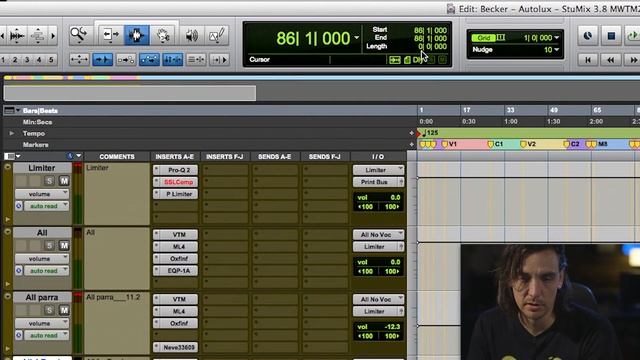Image resolution: width=640 pixels, height=360 pixels.
Task: Mute the All parra track
Action: point(64,310)
